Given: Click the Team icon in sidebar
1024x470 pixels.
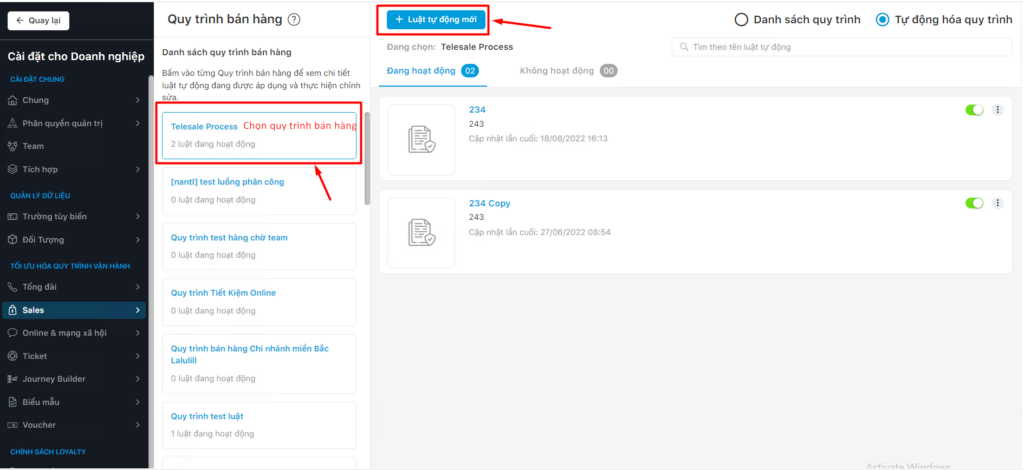Looking at the screenshot, I should [12, 146].
